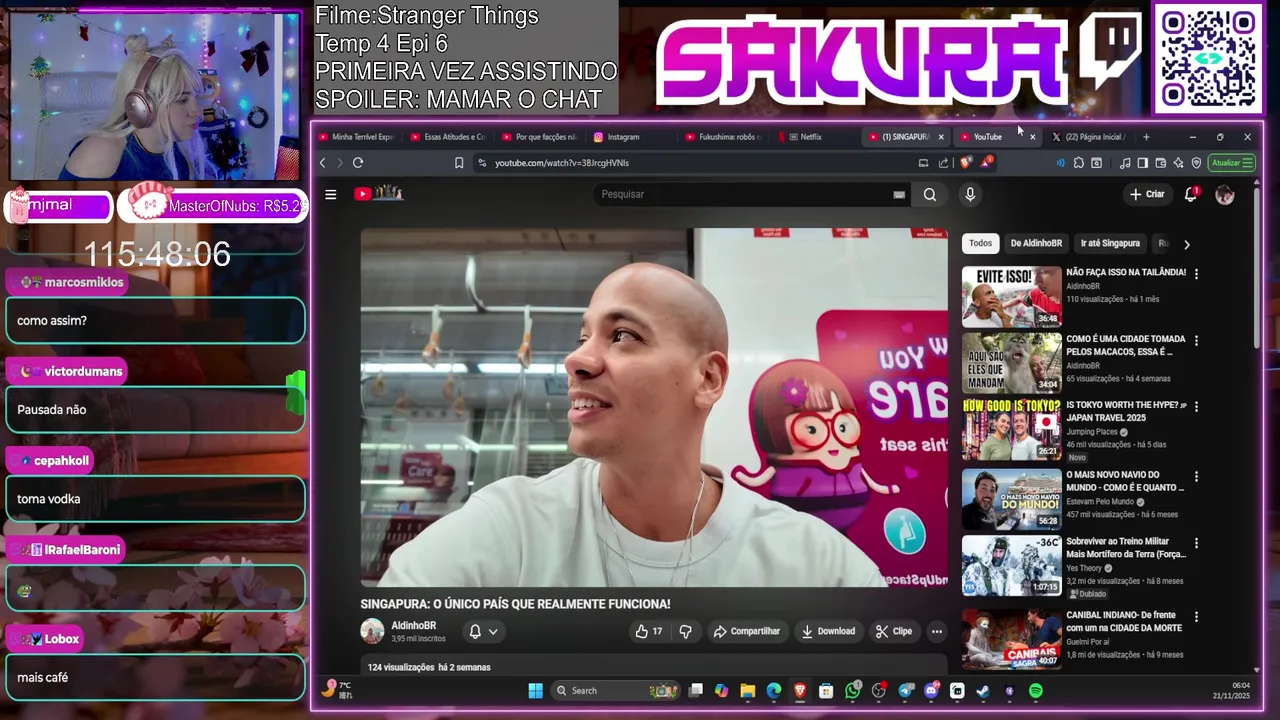Open Brave VPN shield icon
1280x720 pixels.
point(1196,163)
